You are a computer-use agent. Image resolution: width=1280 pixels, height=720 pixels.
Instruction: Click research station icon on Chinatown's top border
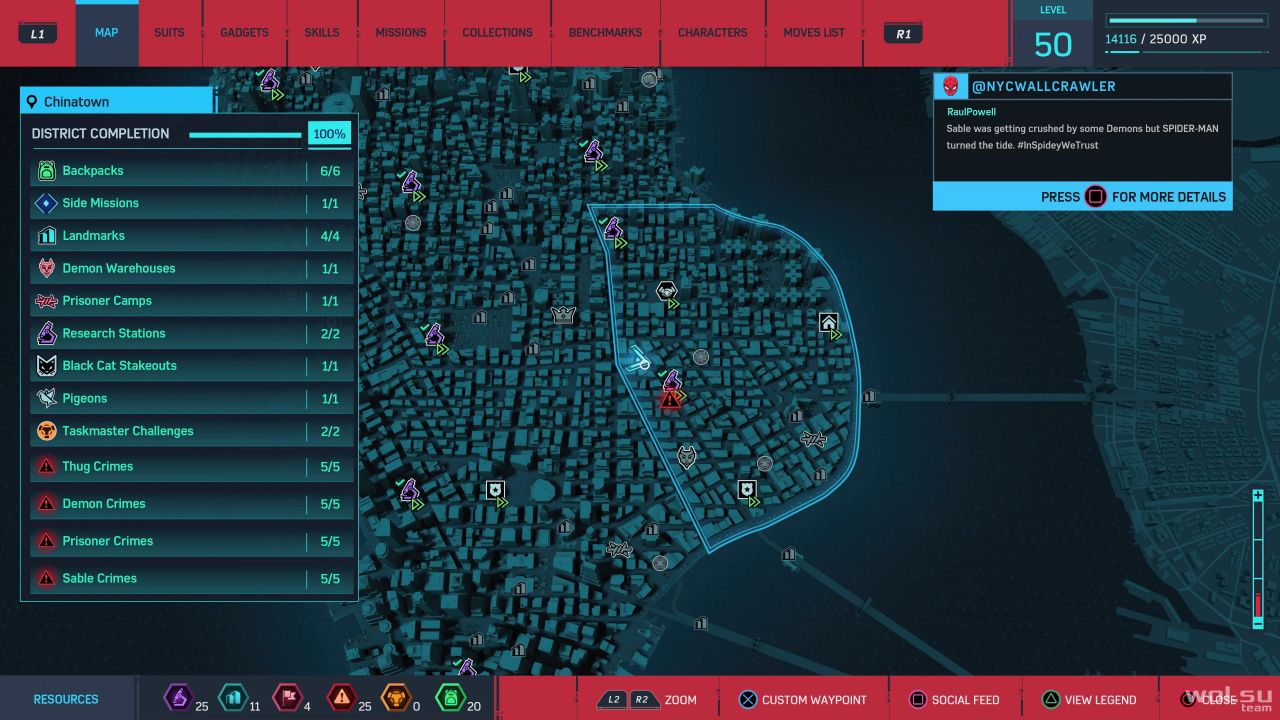[612, 229]
